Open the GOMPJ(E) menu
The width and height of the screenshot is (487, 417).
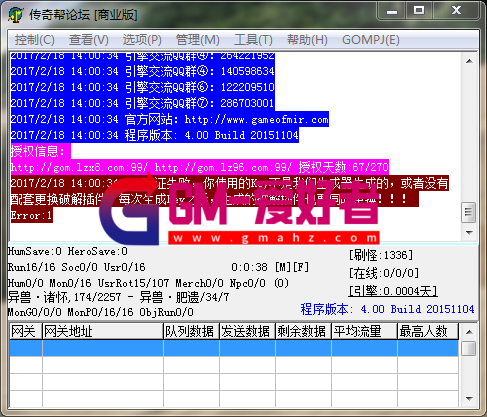[371, 40]
